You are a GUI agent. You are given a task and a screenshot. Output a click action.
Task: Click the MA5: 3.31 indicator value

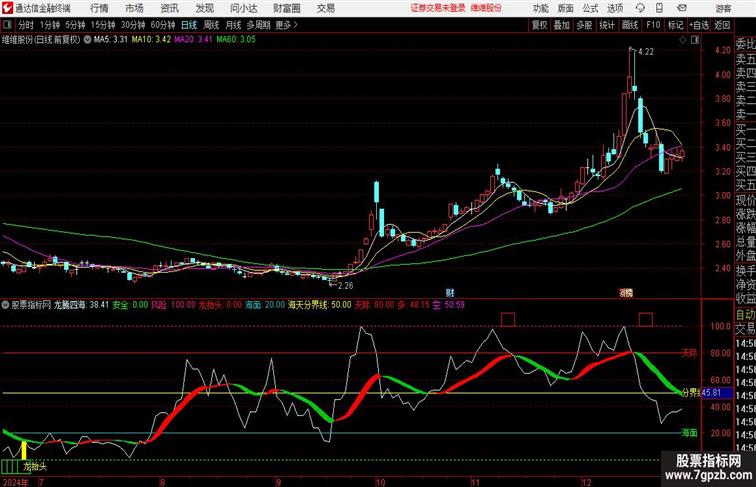[110, 40]
